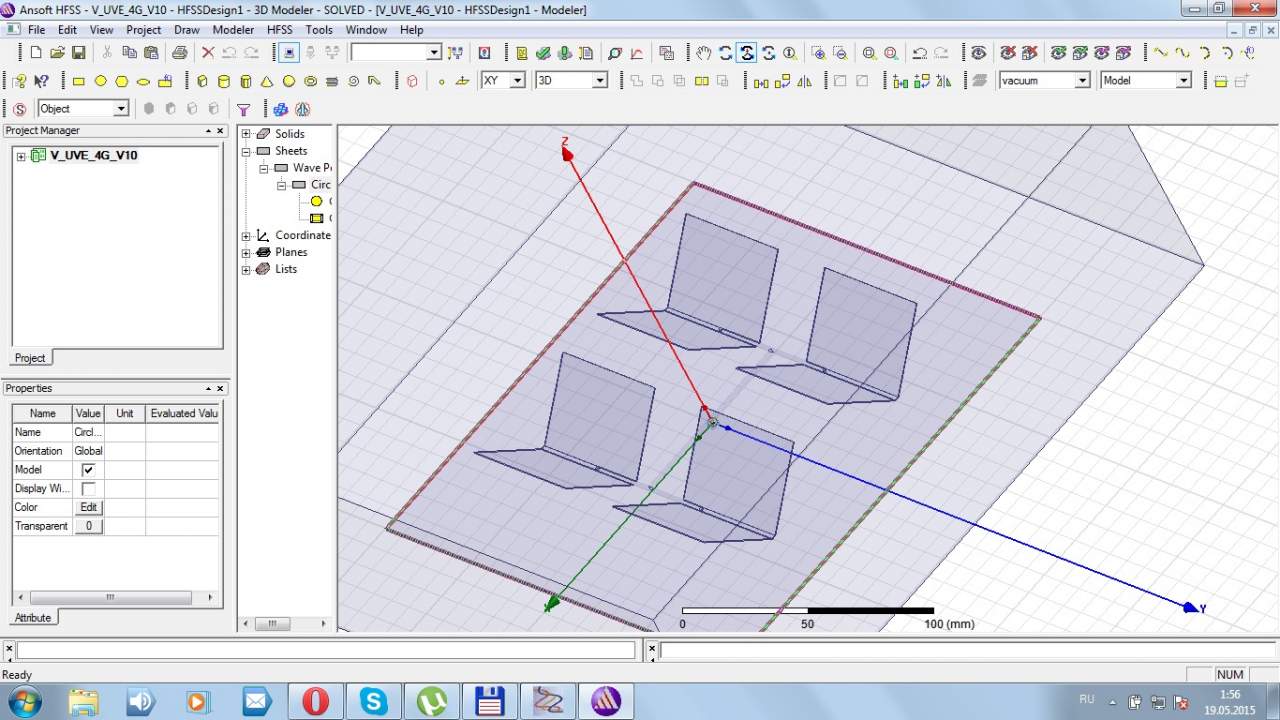Click the circled S icon beside Object dropdown
Image resolution: width=1280 pixels, height=720 pixels.
point(19,109)
